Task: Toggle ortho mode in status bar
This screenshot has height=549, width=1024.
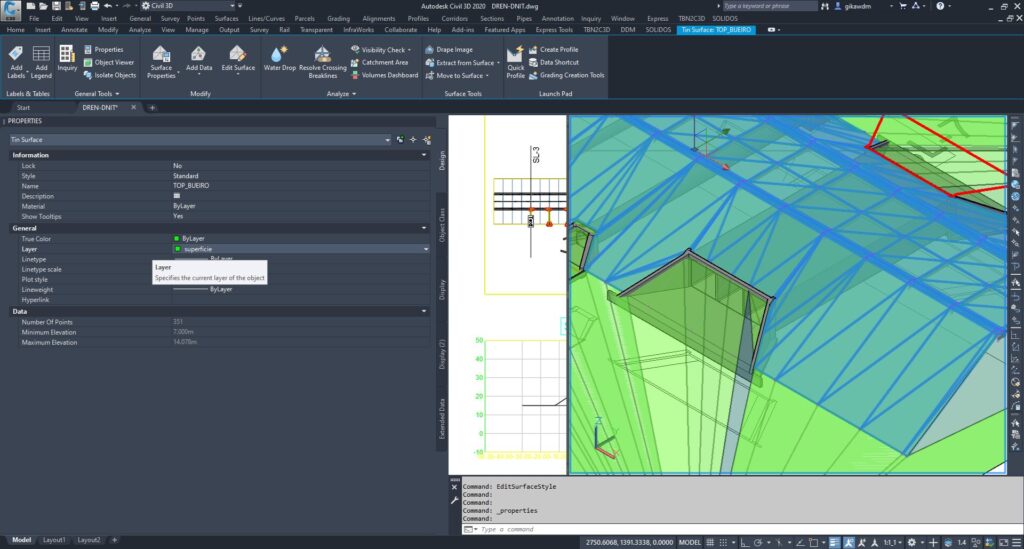Action: point(744,542)
